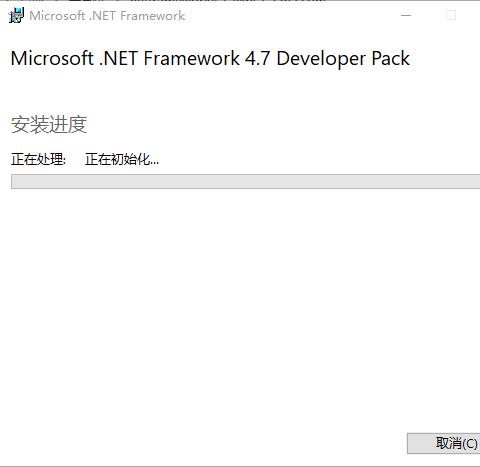480x467 pixels.
Task: Click 'Microsoft' in the title bar caption
Action: click(57, 16)
